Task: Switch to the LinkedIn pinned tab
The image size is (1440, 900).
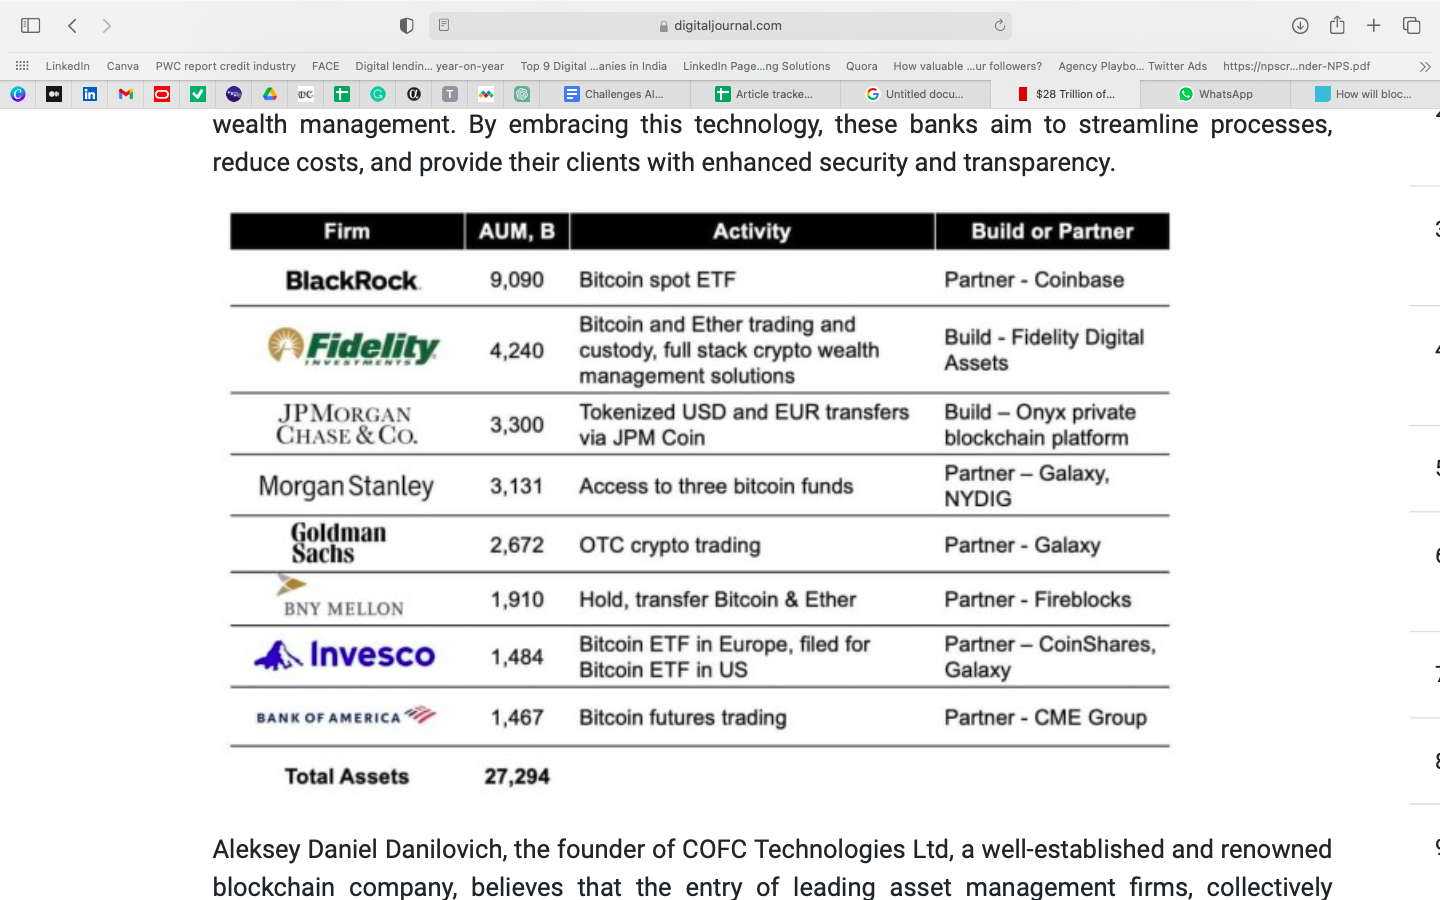Action: pos(90,94)
